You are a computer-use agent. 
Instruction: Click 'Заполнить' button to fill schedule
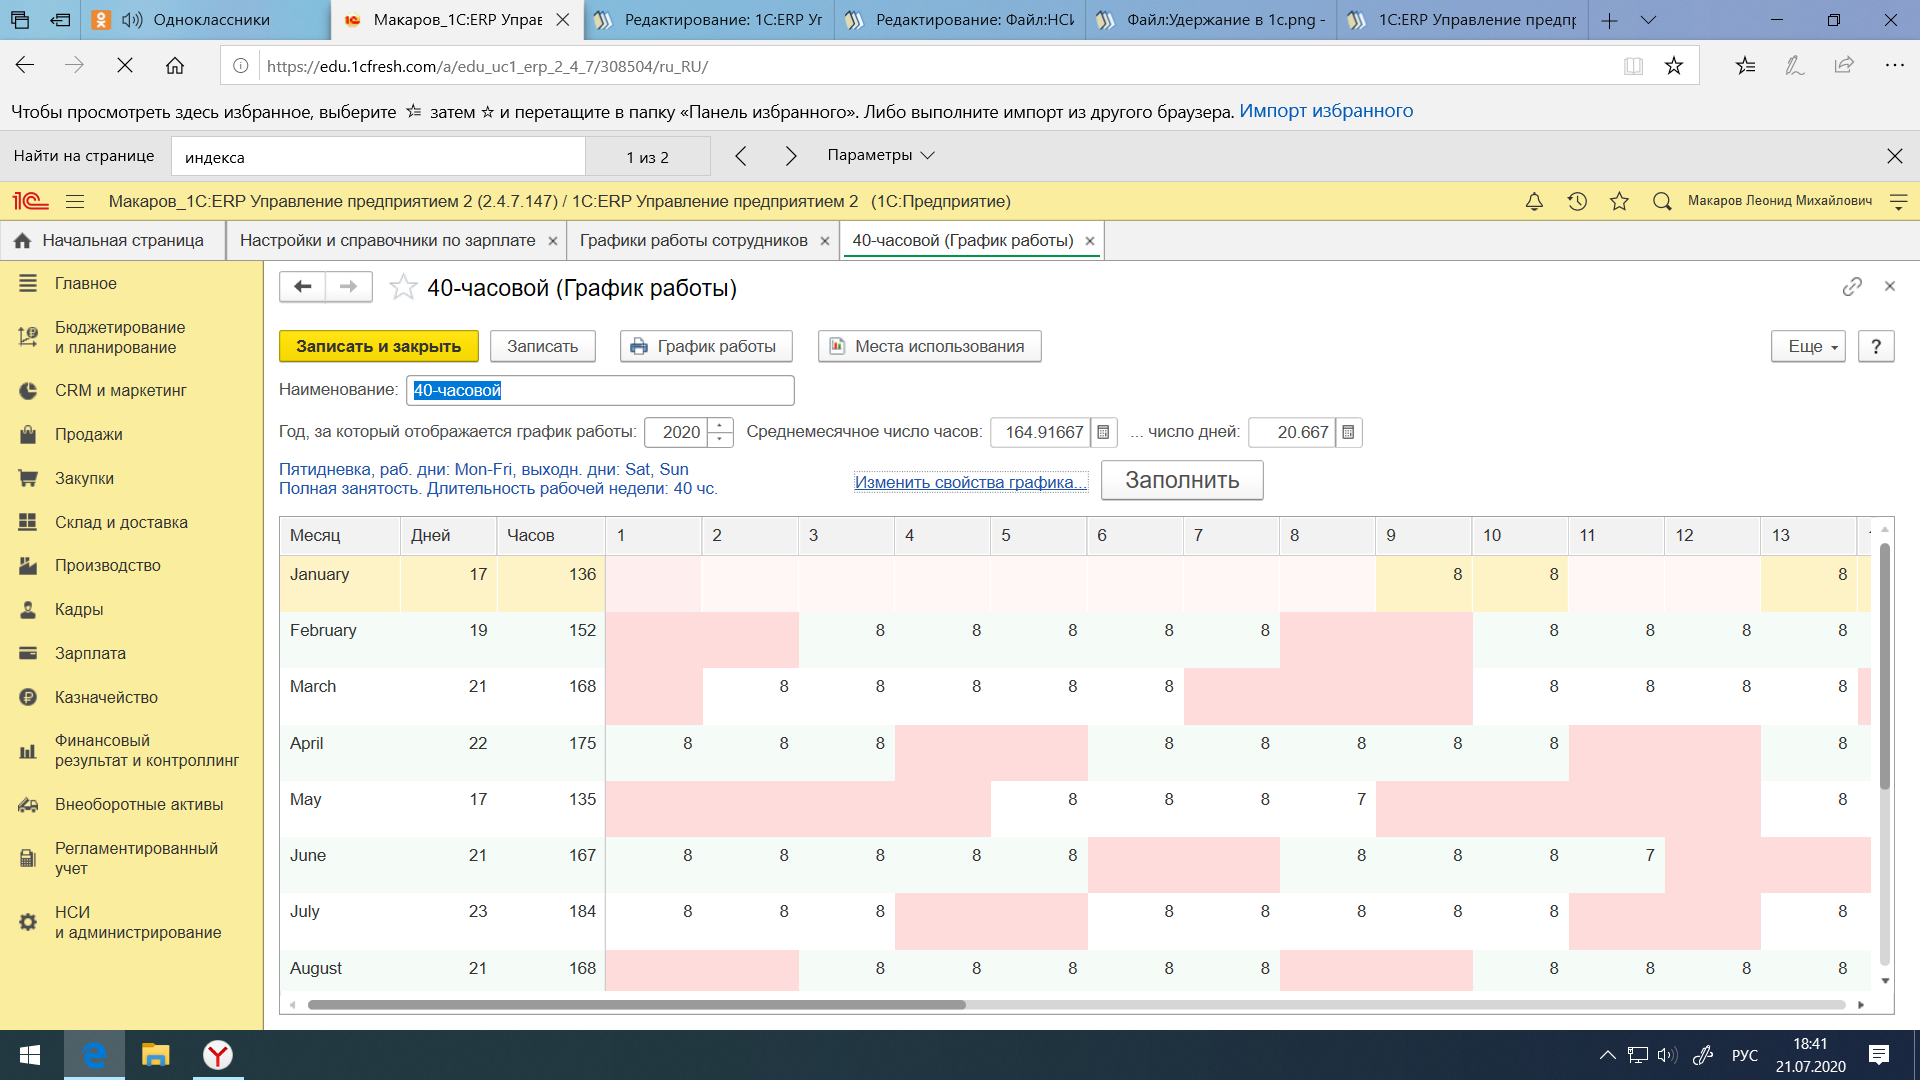point(1182,480)
